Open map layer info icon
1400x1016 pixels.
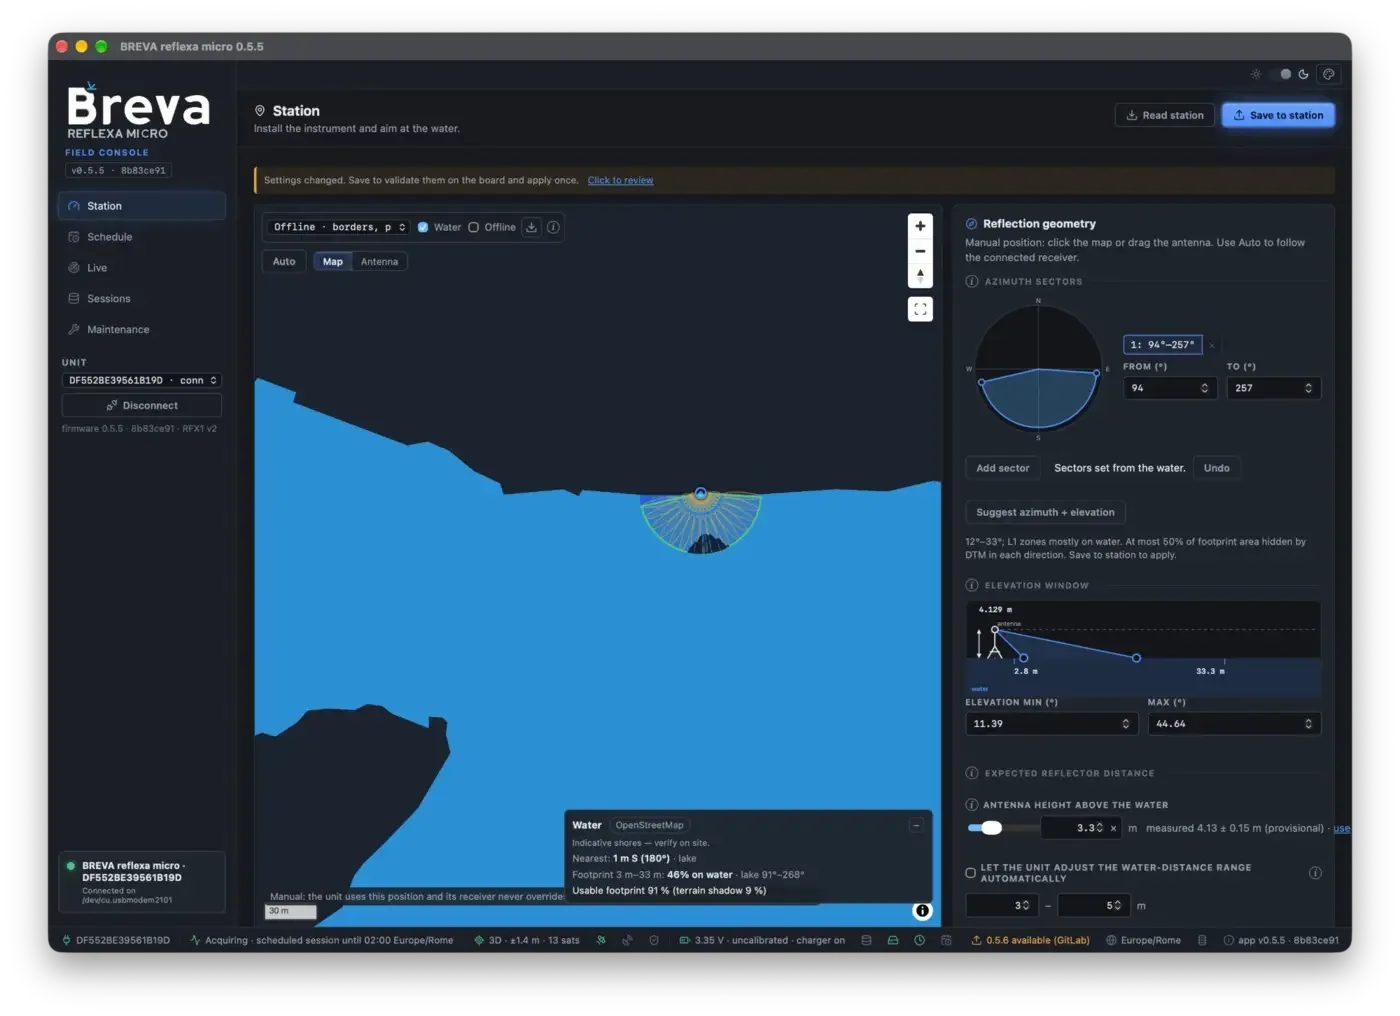tap(553, 227)
